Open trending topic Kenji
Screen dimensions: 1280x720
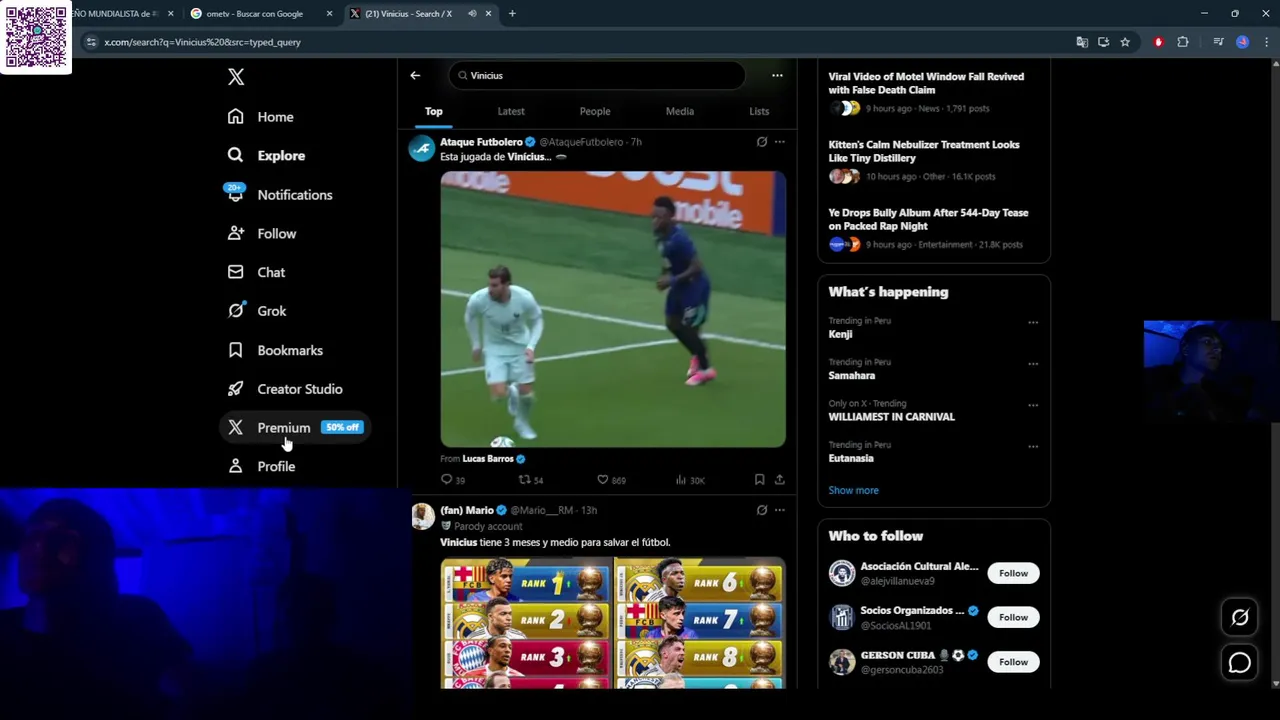tap(840, 334)
